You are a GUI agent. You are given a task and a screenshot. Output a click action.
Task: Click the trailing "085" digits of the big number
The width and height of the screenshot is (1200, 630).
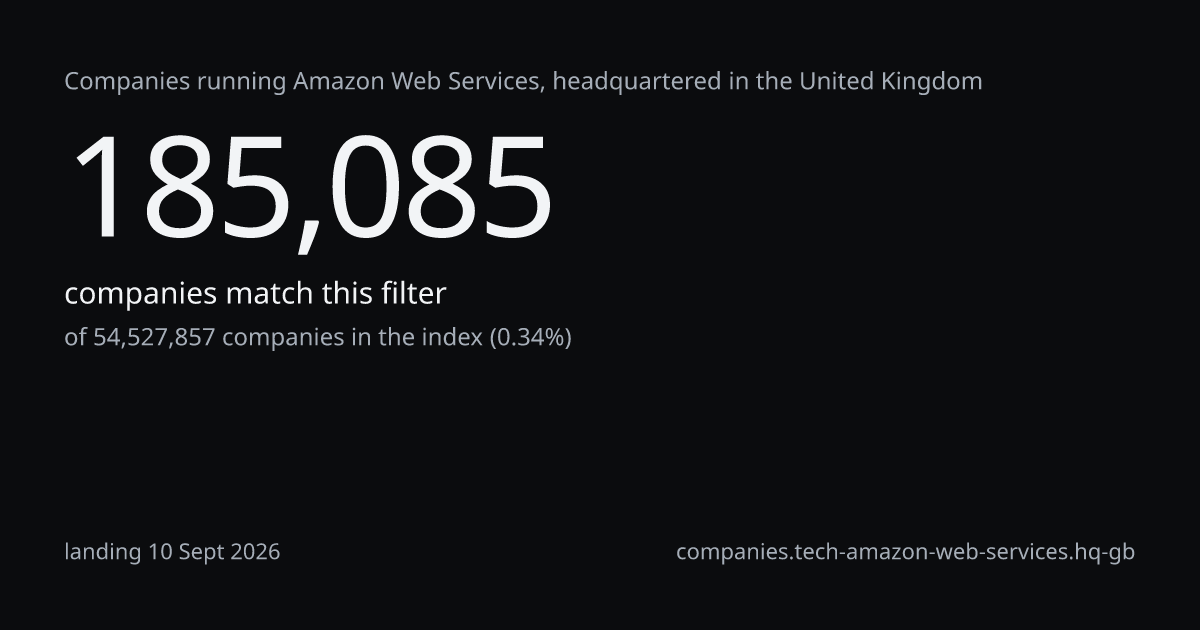[x=441, y=190]
